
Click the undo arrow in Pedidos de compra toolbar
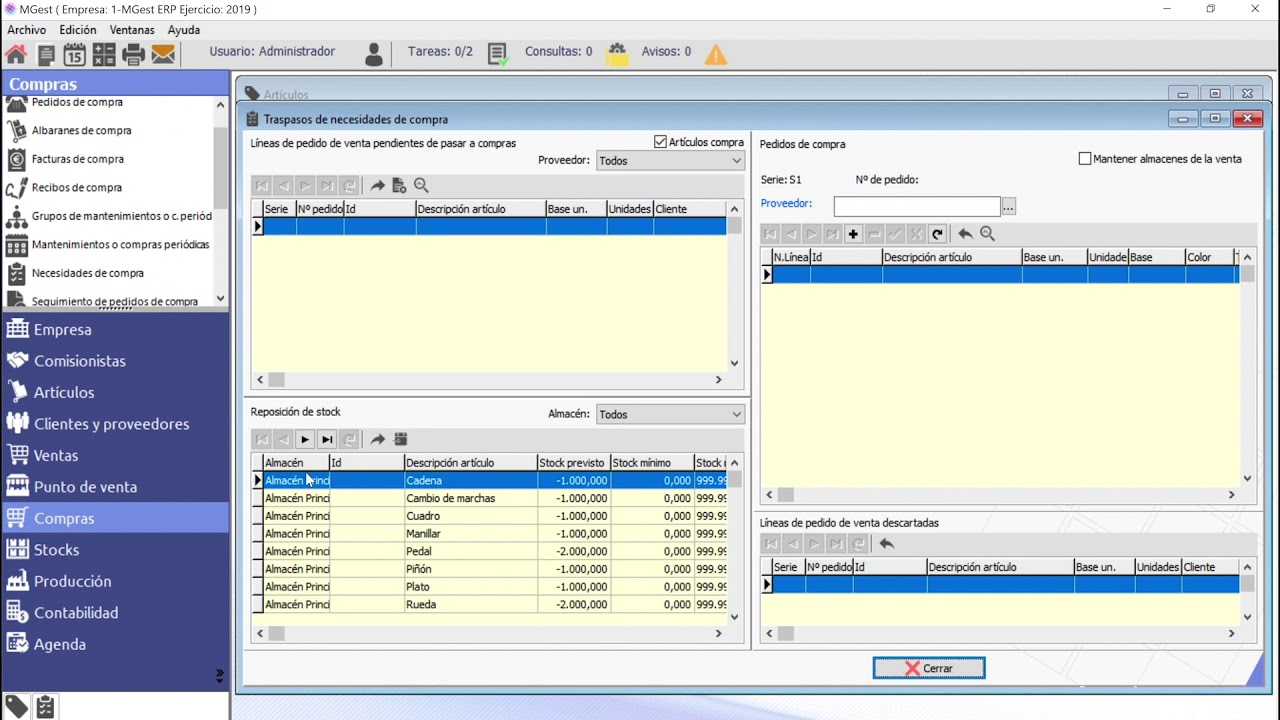click(965, 234)
